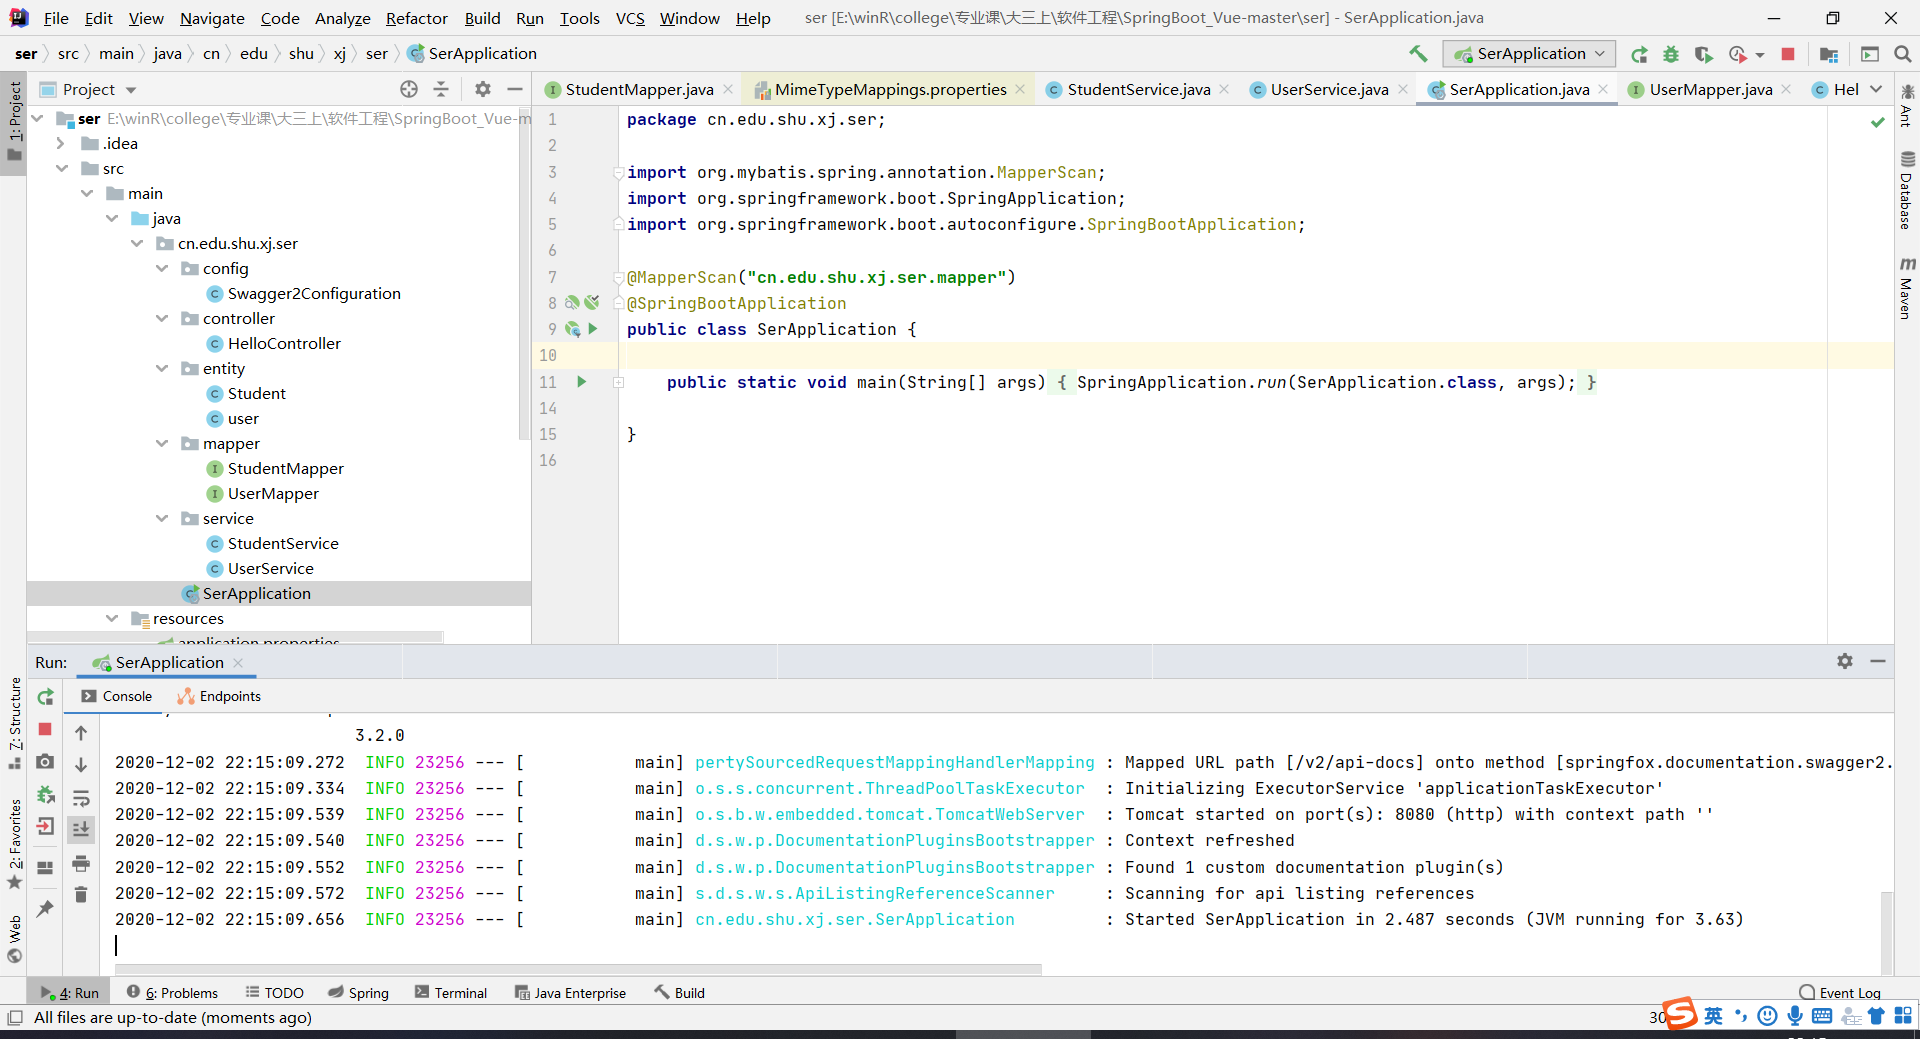Stop the process in Run panel

[45, 729]
